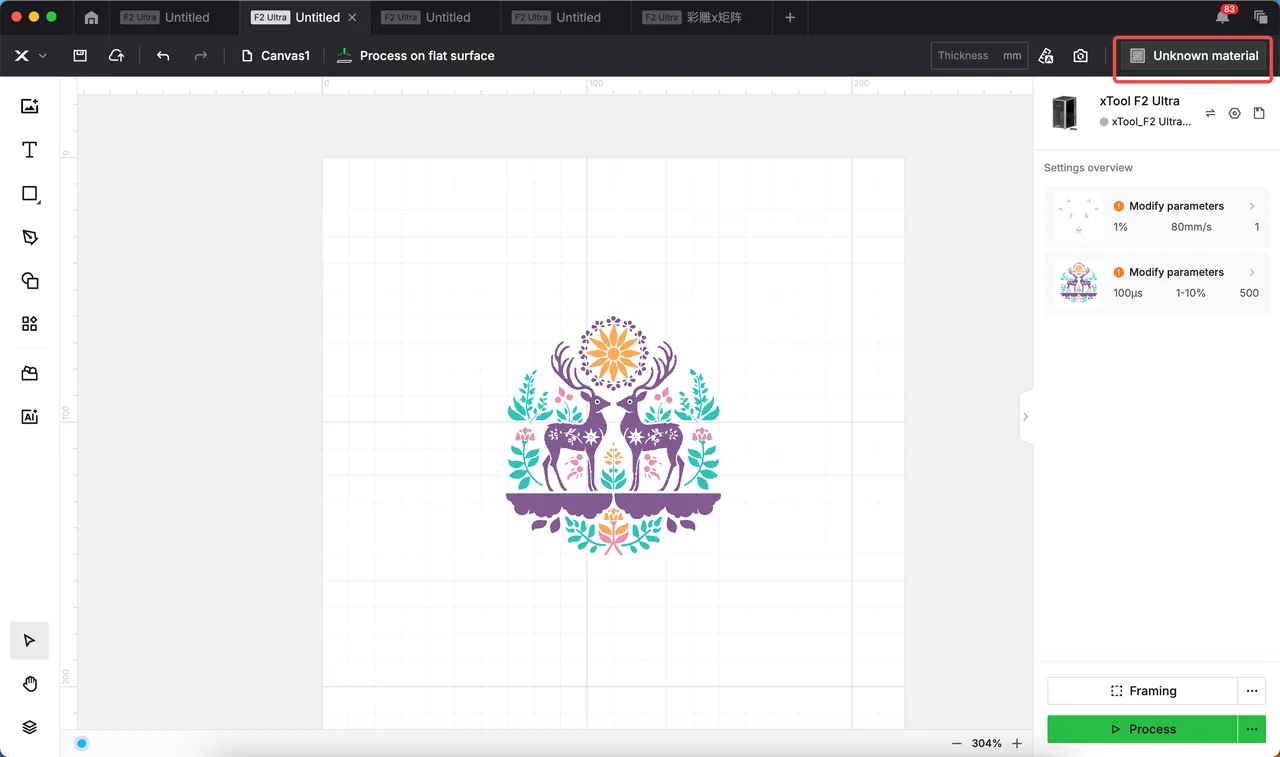The height and width of the screenshot is (757, 1280).
Task: Select the pen vector tool
Action: (x=30, y=237)
